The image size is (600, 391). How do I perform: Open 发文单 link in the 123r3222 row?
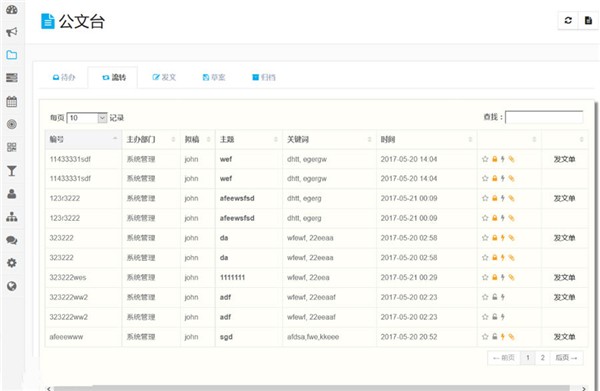pyautogui.click(x=564, y=198)
